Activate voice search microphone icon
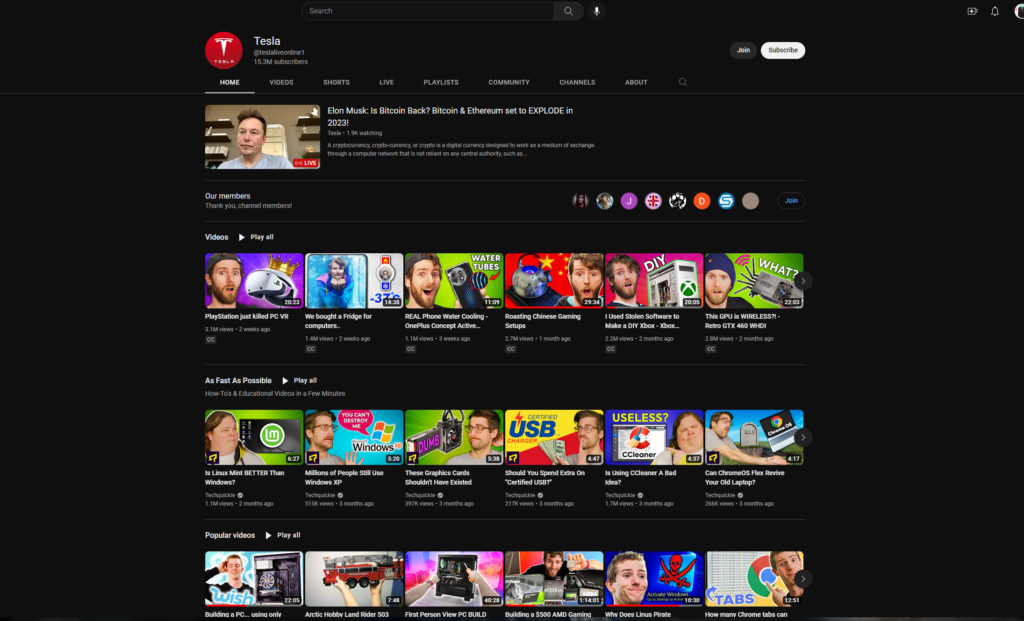 pyautogui.click(x=597, y=11)
